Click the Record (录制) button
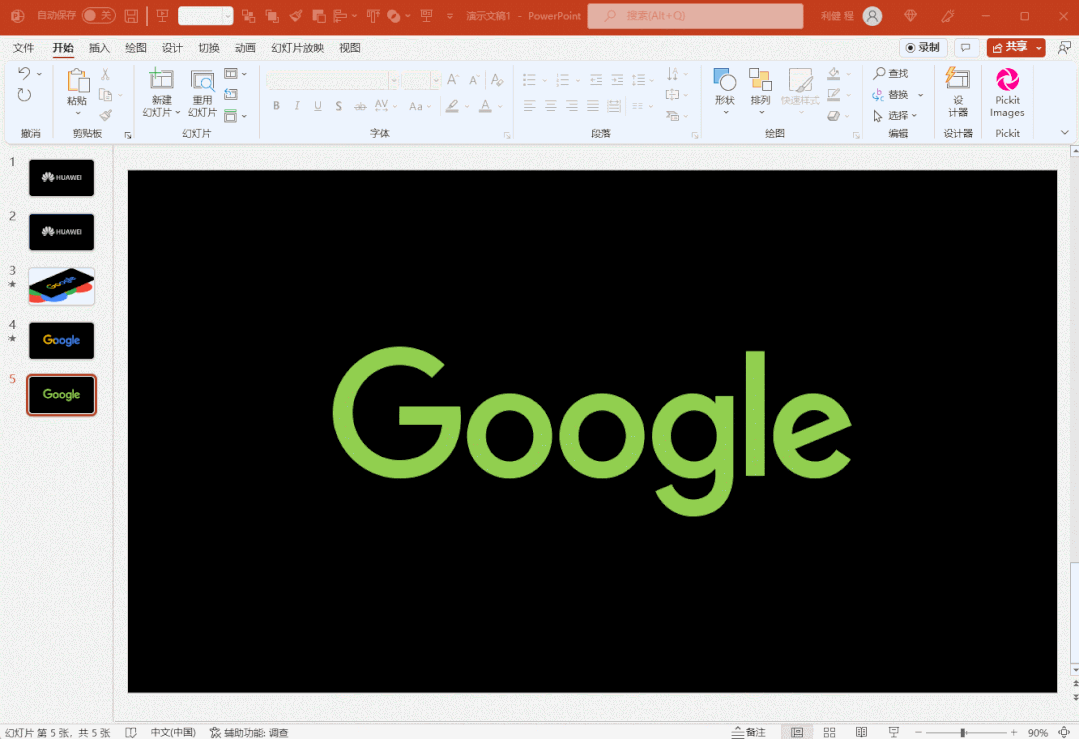The width and height of the screenshot is (1079, 739). (923, 47)
